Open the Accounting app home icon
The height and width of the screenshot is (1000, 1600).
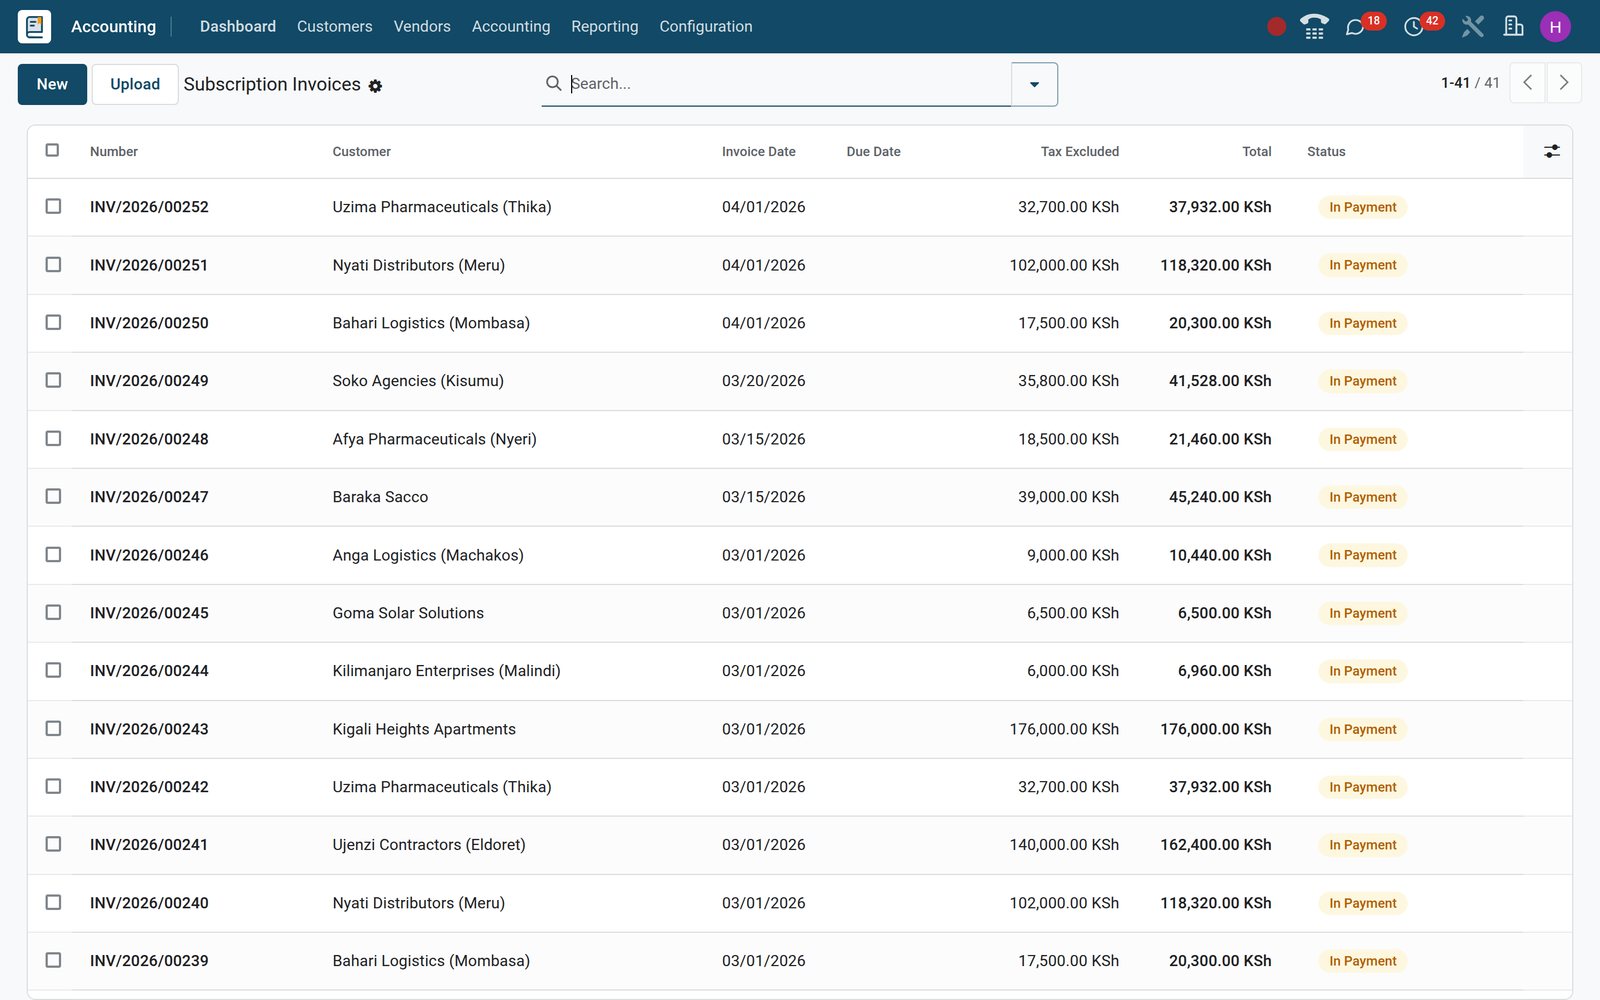click(x=34, y=26)
